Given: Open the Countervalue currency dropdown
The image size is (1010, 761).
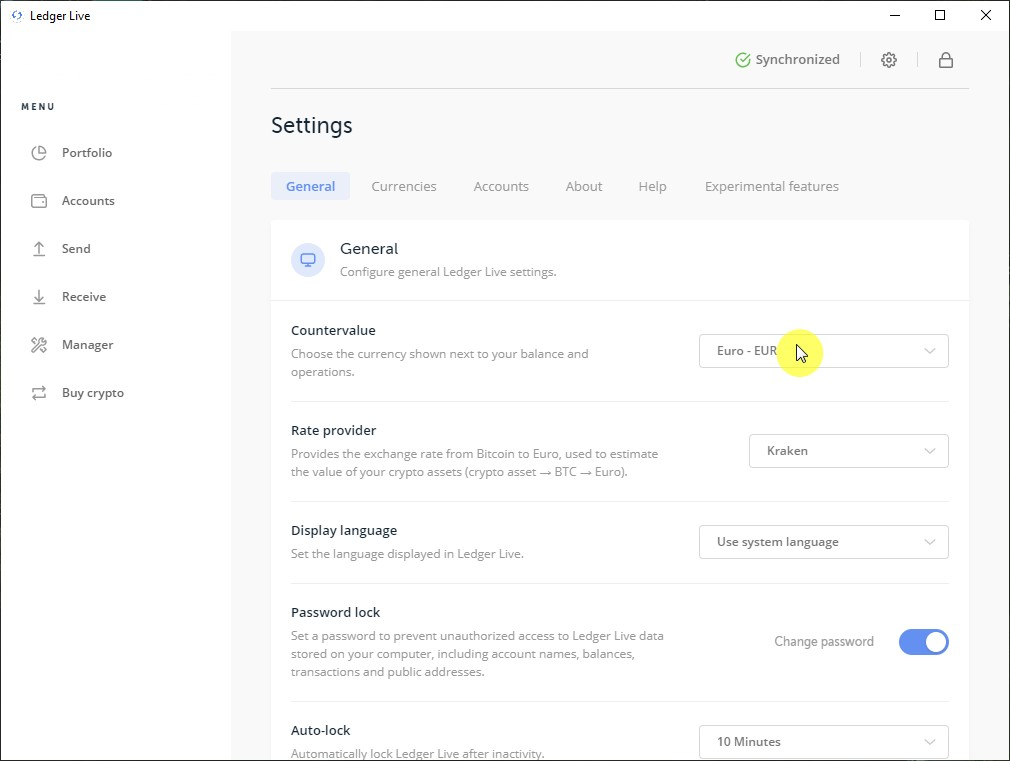Looking at the screenshot, I should pyautogui.click(x=823, y=351).
